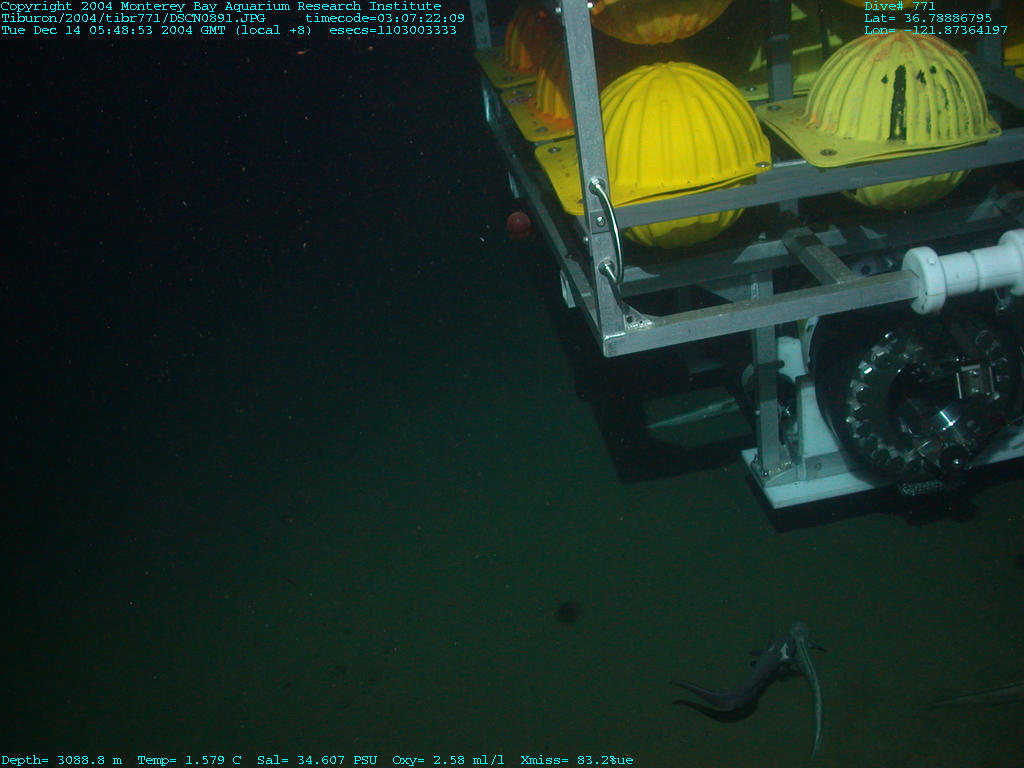The width and height of the screenshot is (1024, 768).
Task: Click the Dive# 771 label
Action: [x=900, y=6]
